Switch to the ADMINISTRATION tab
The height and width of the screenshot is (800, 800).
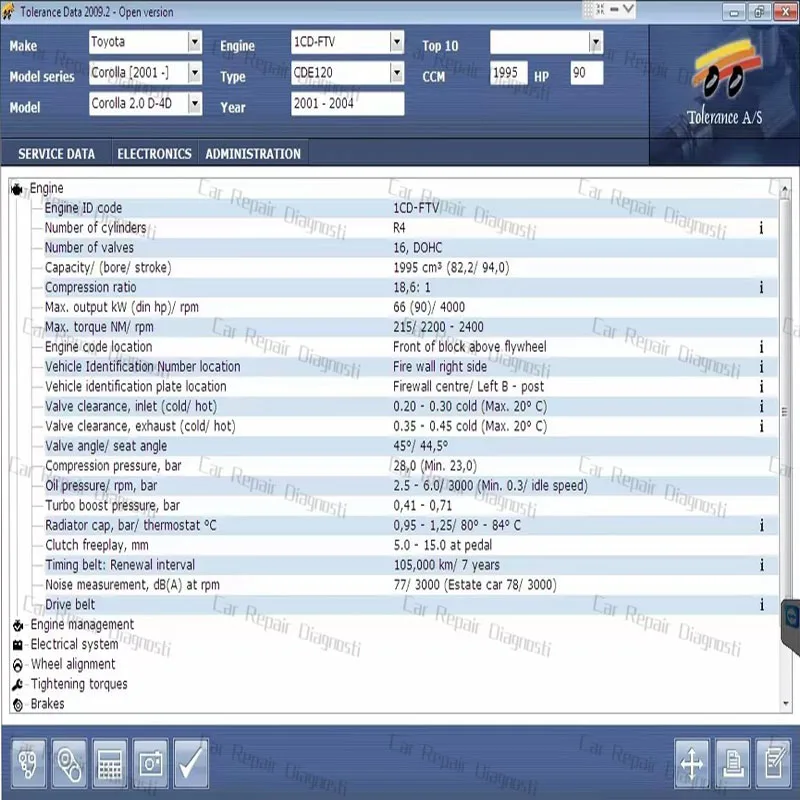tap(253, 154)
